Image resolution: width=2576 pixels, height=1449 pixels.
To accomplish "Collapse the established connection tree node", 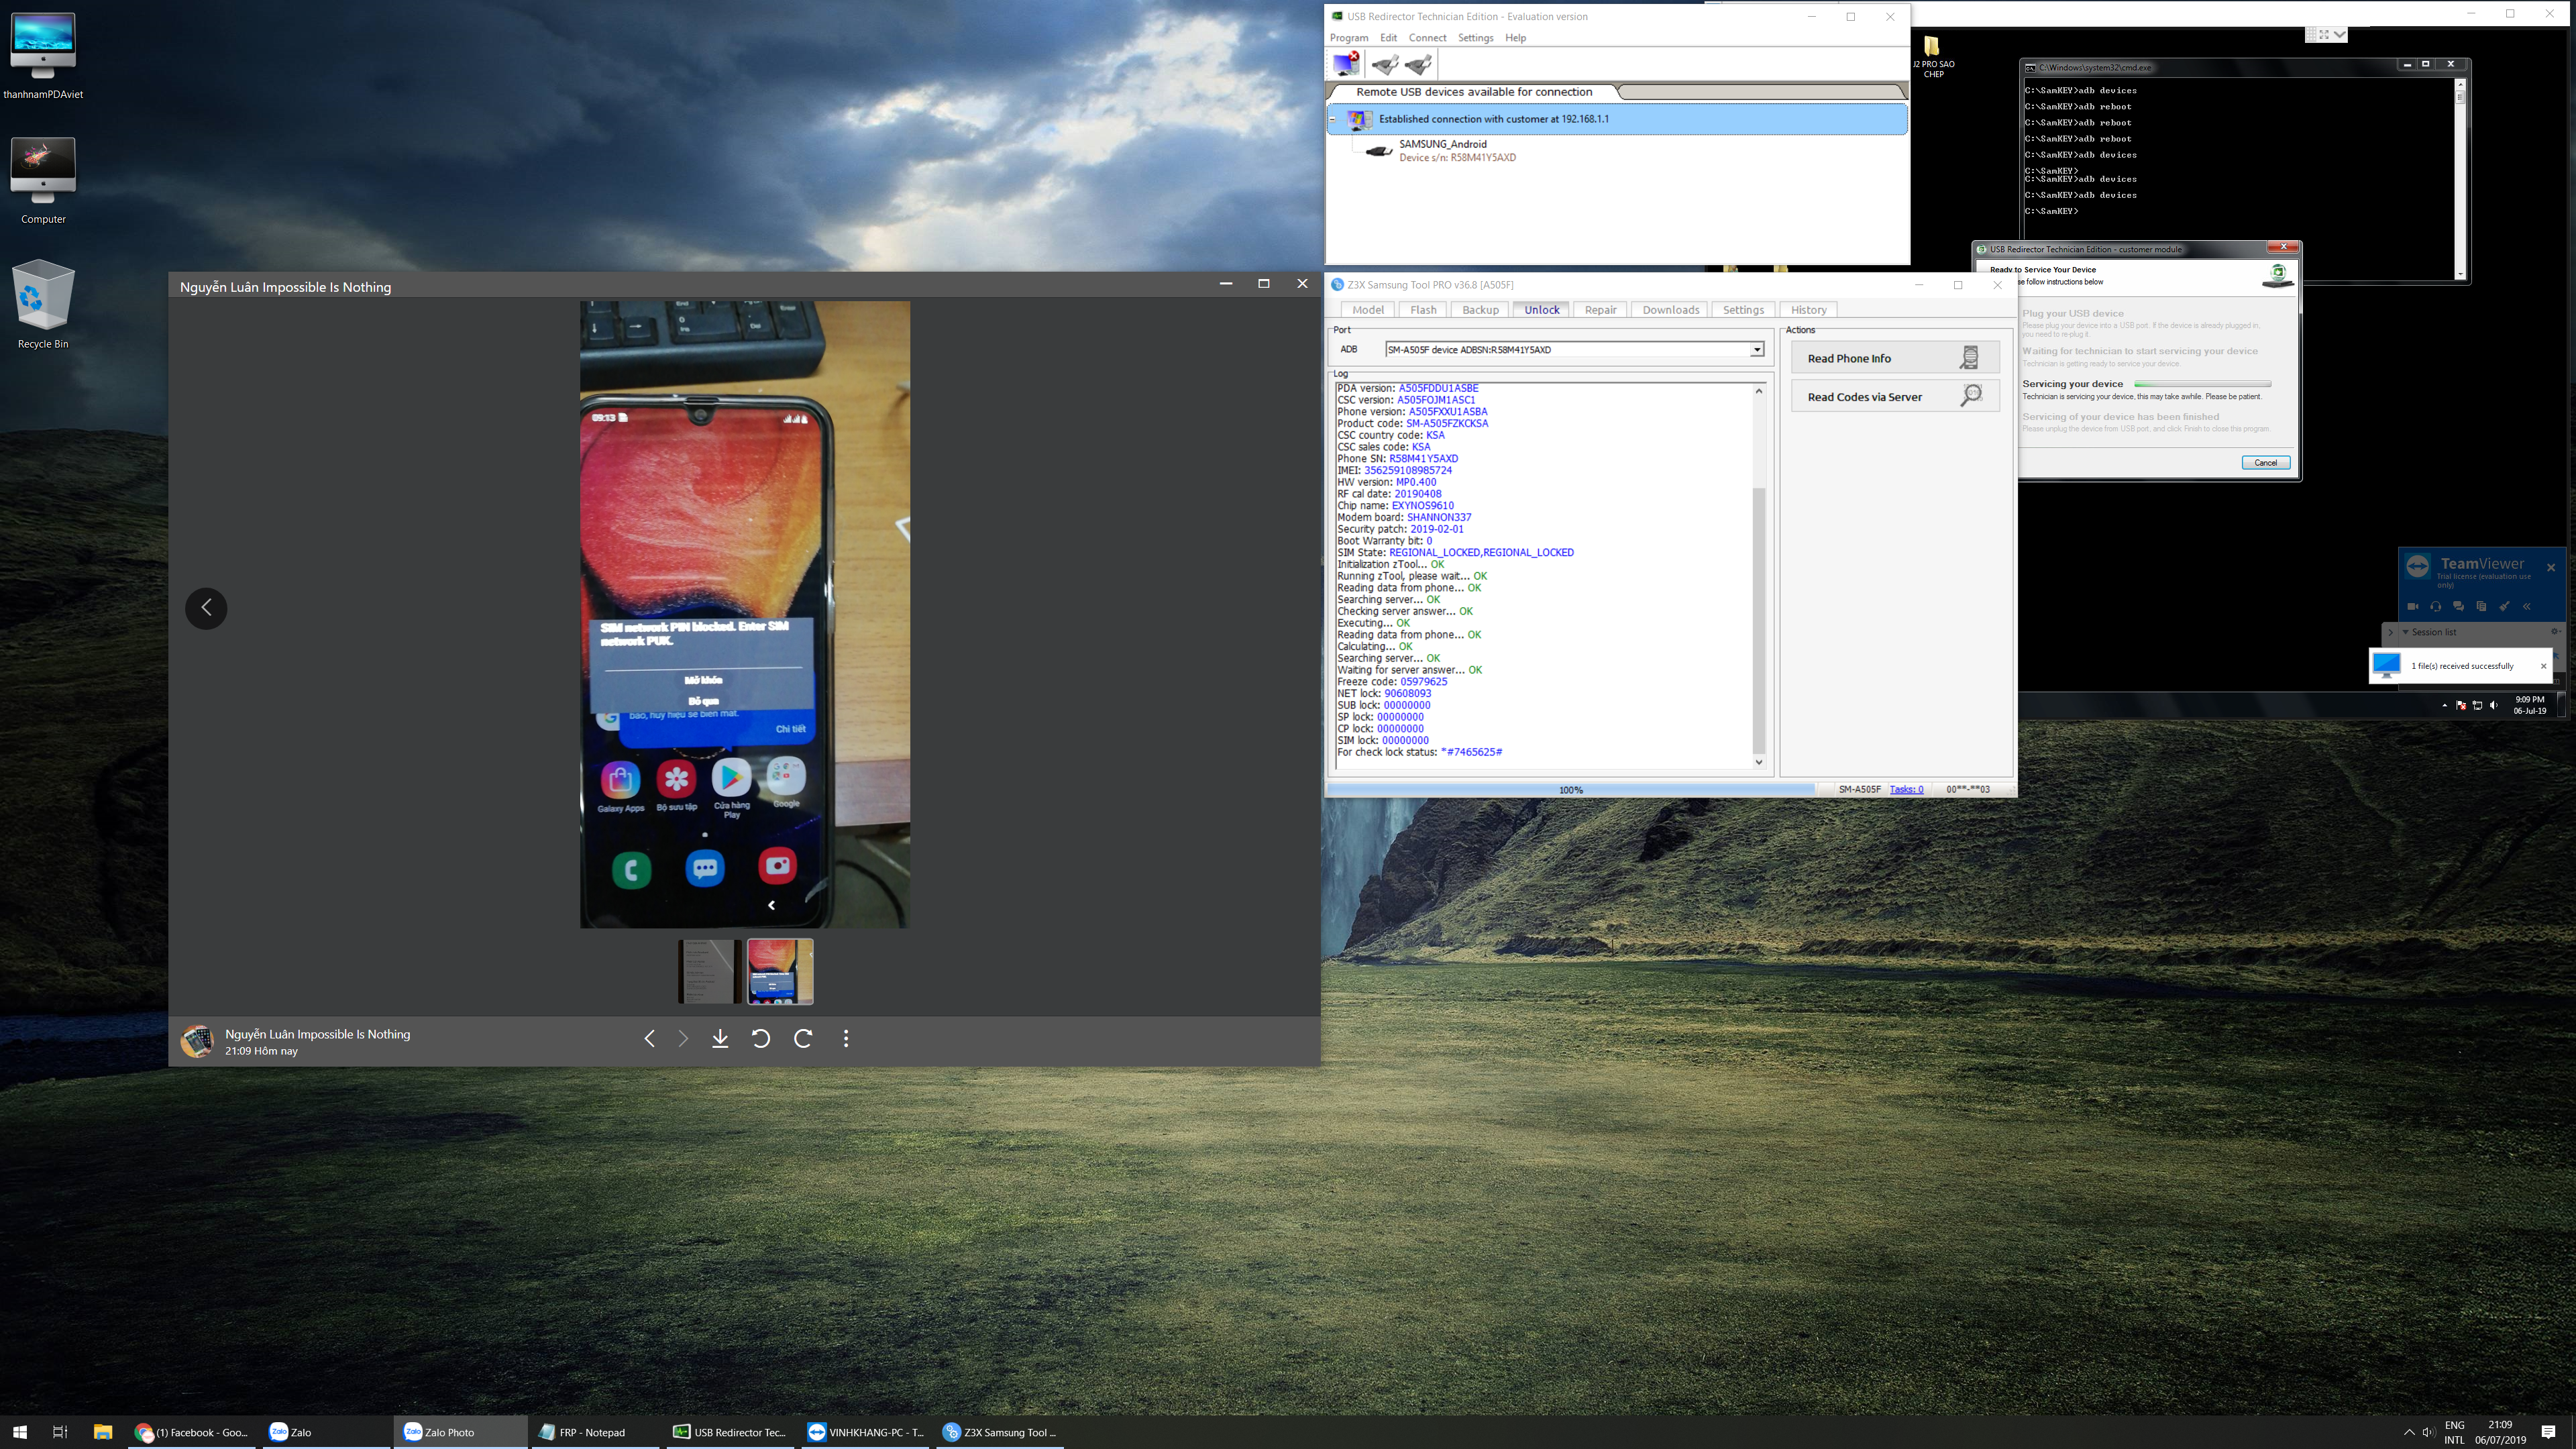I will [1333, 119].
